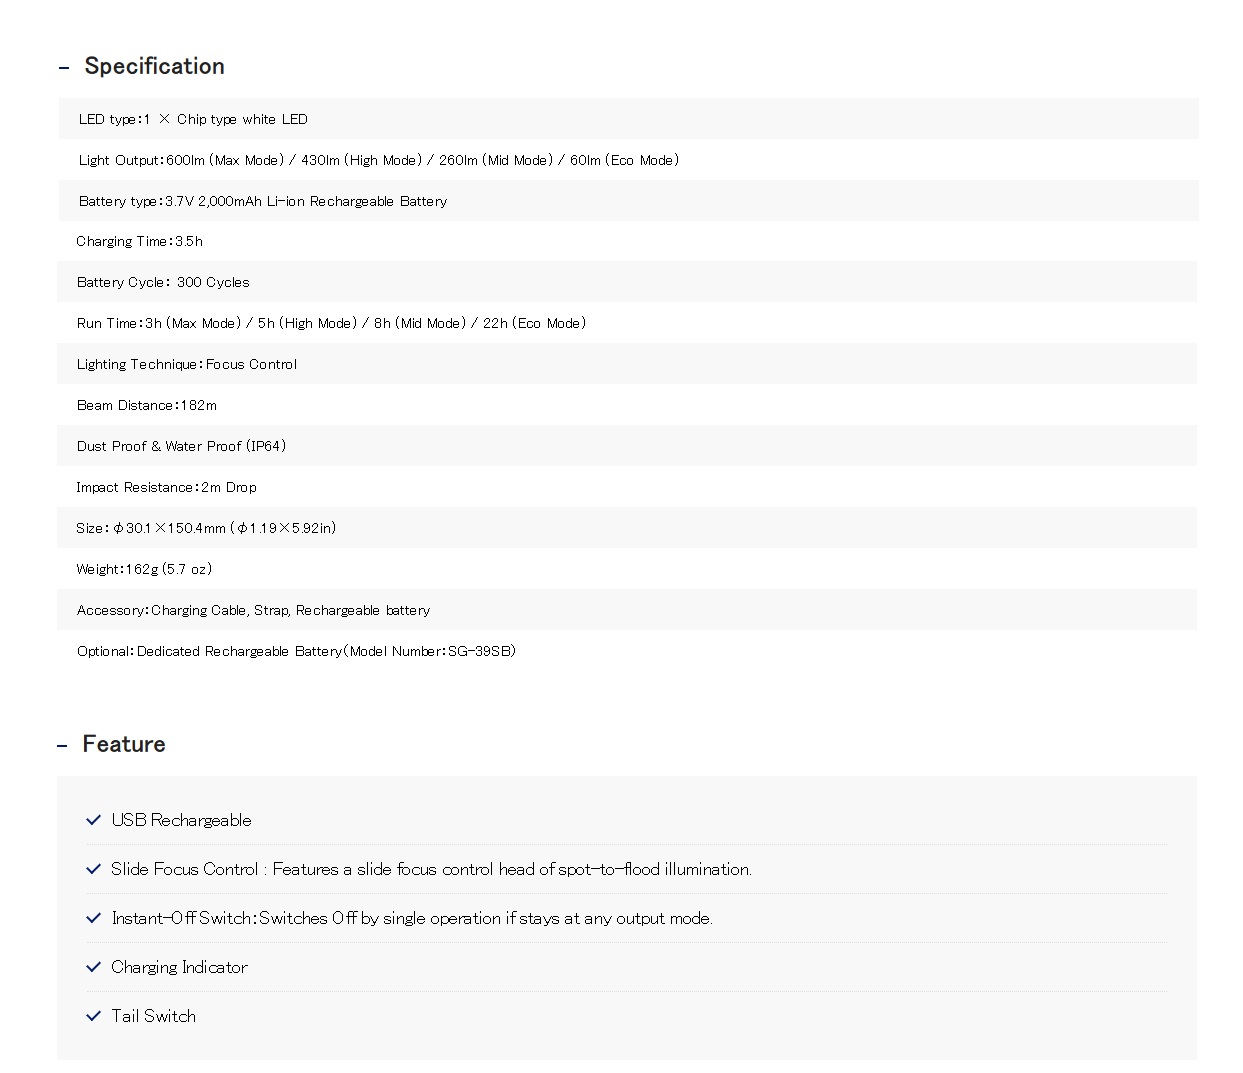Click the Specification heading
Viewport: 1243px width, 1073px height.
154,66
